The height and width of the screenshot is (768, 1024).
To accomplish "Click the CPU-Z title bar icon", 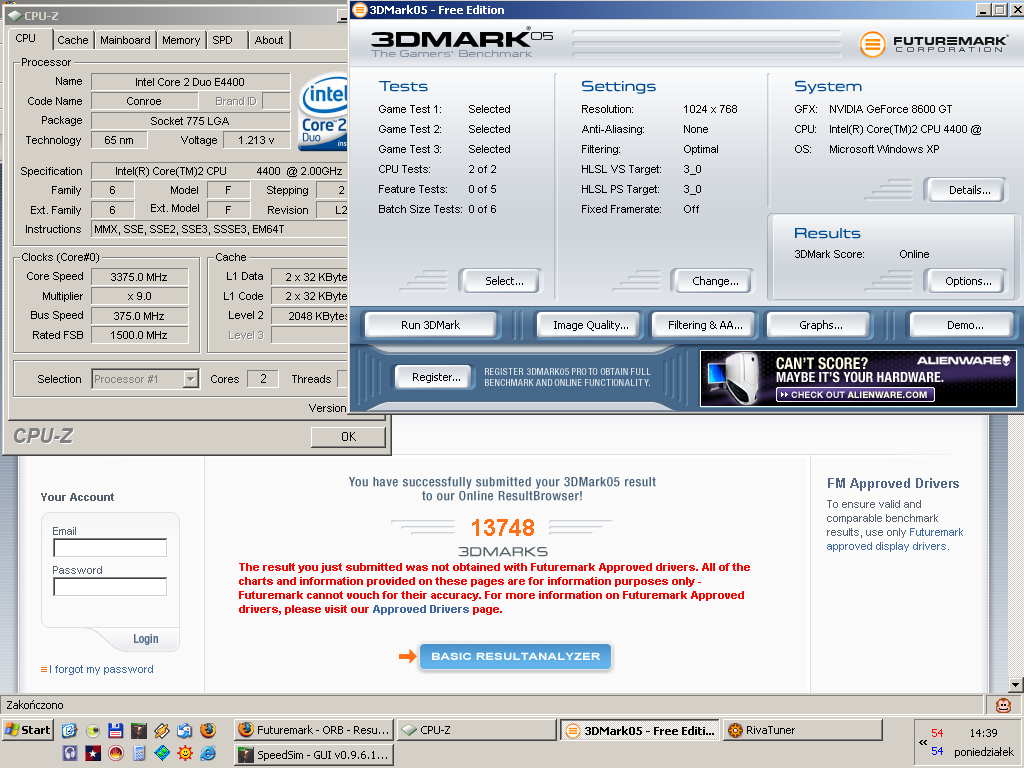I will (x=14, y=16).
